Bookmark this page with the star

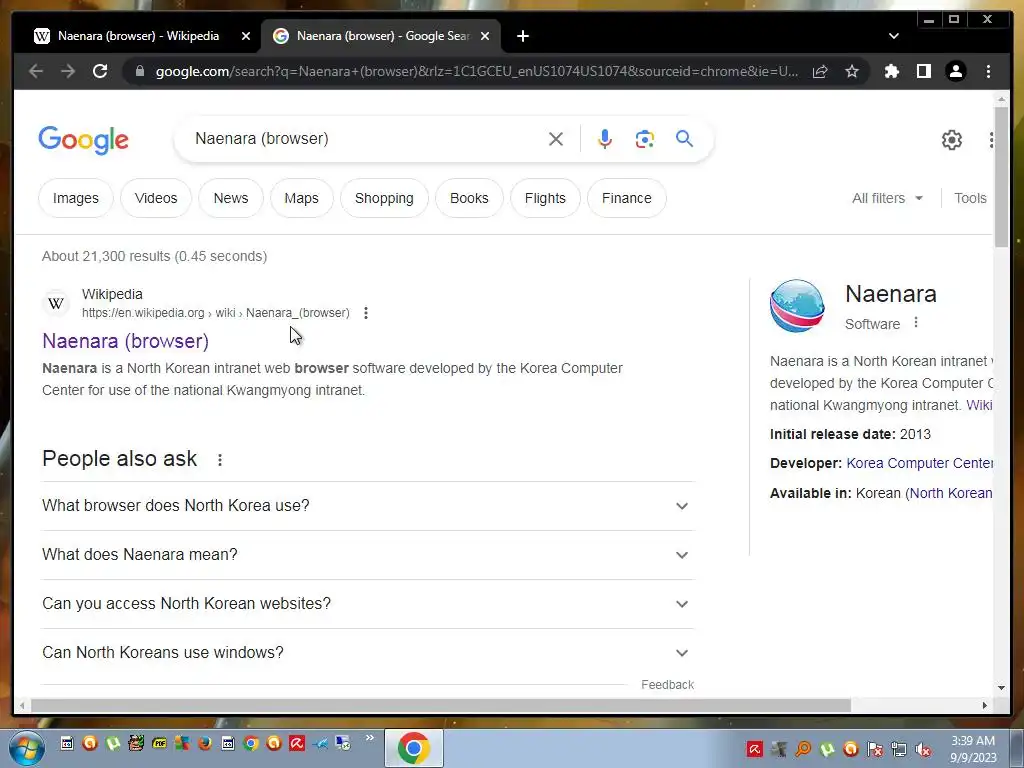tap(852, 71)
